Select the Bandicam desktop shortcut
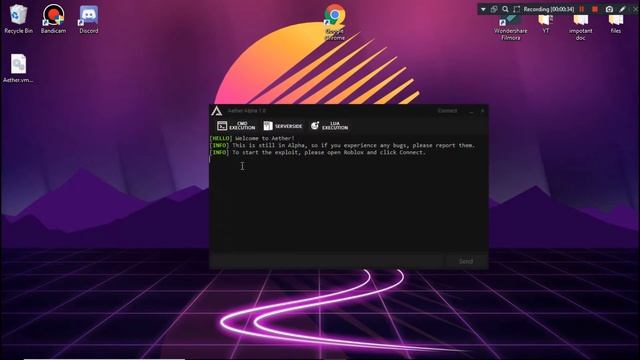Image resolution: width=640 pixels, height=360 pixels. (53, 19)
